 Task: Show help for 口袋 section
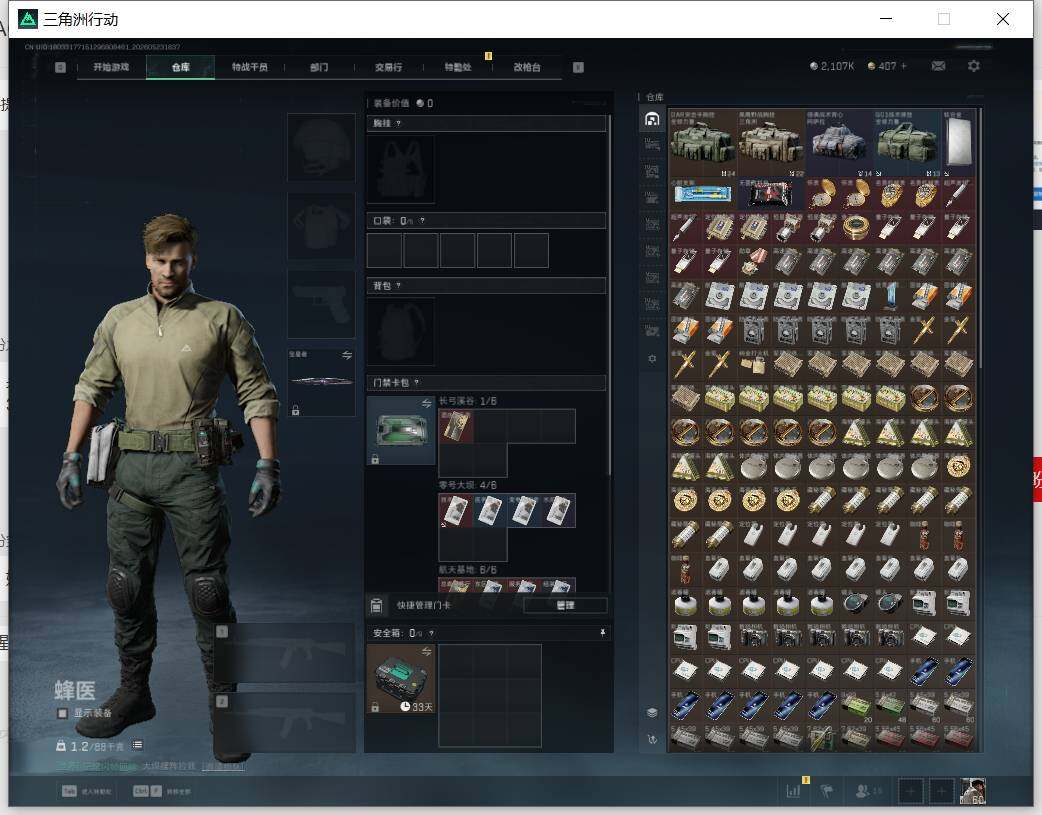(422, 221)
